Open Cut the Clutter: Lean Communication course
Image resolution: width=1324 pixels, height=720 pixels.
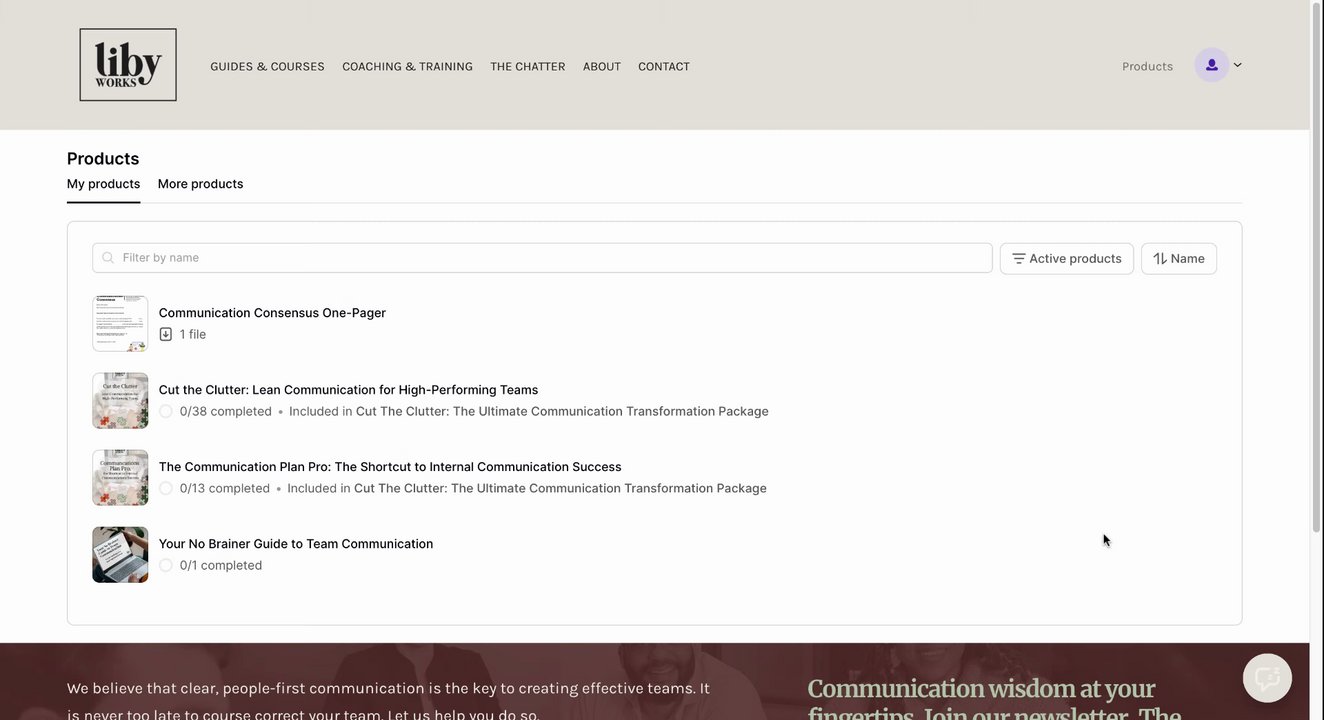[348, 390]
